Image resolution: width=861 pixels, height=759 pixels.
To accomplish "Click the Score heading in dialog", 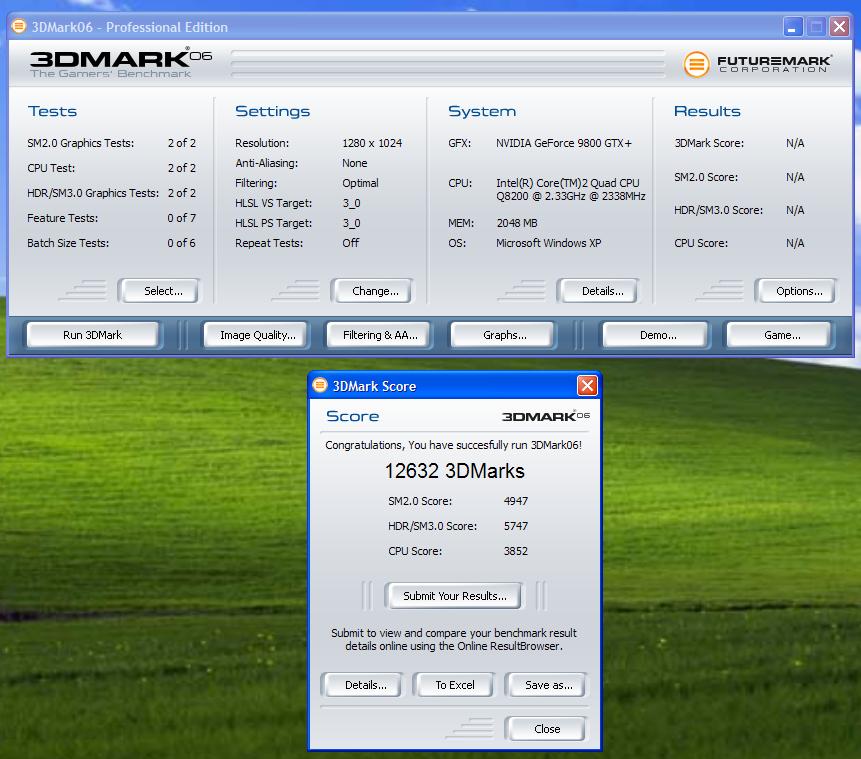I will click(353, 416).
